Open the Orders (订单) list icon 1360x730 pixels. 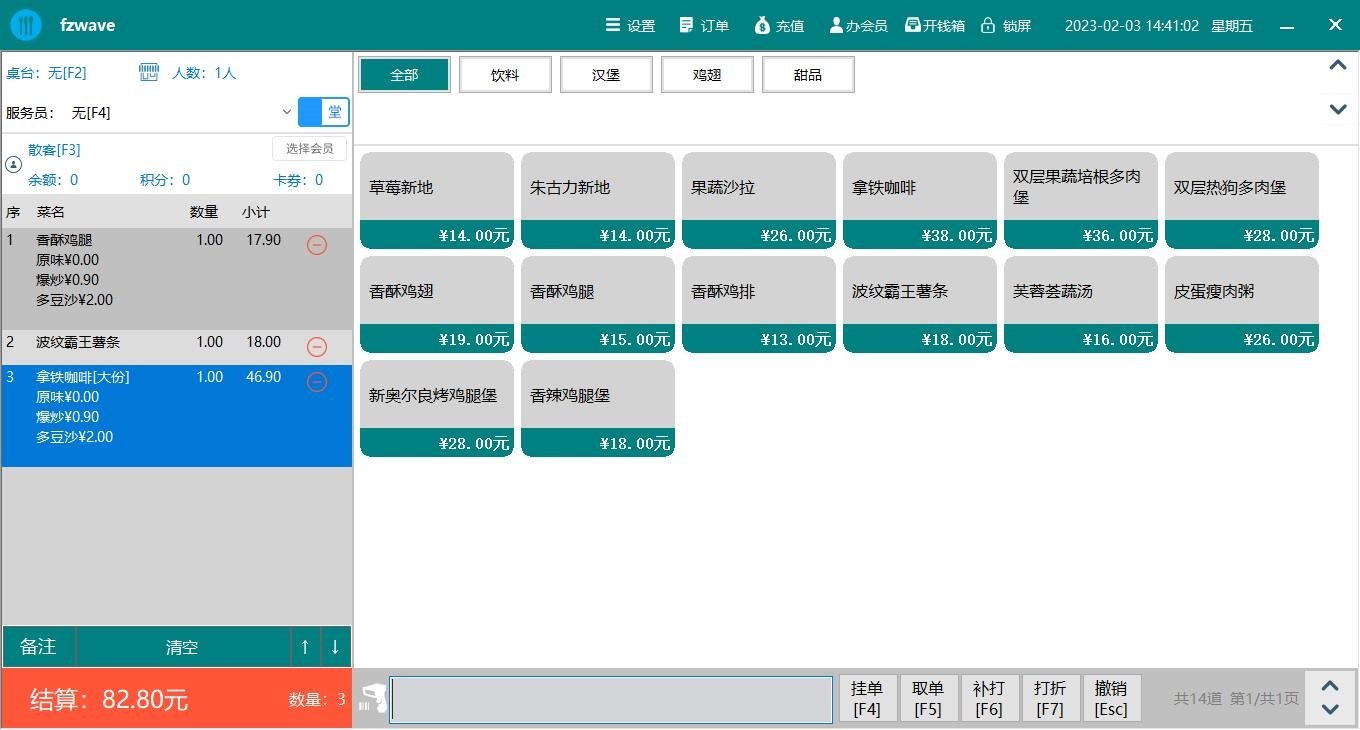pos(686,25)
